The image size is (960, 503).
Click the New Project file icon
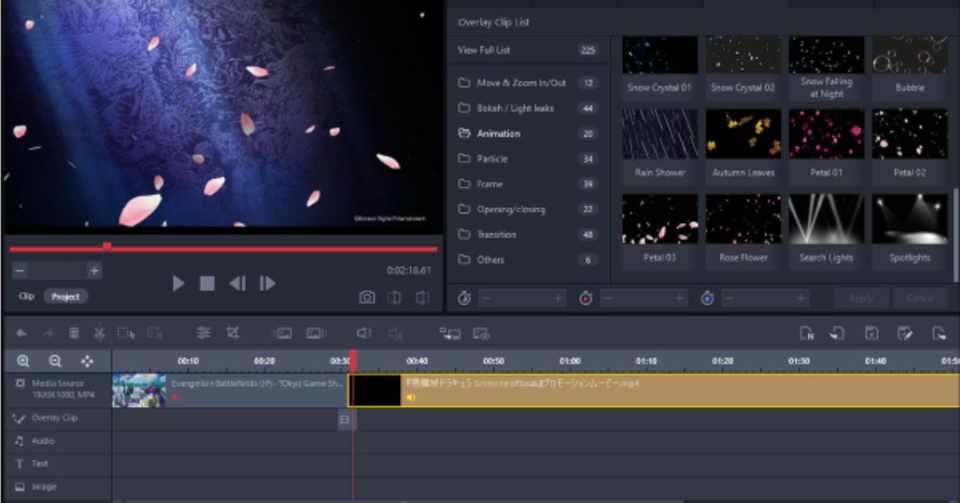pyautogui.click(x=807, y=333)
